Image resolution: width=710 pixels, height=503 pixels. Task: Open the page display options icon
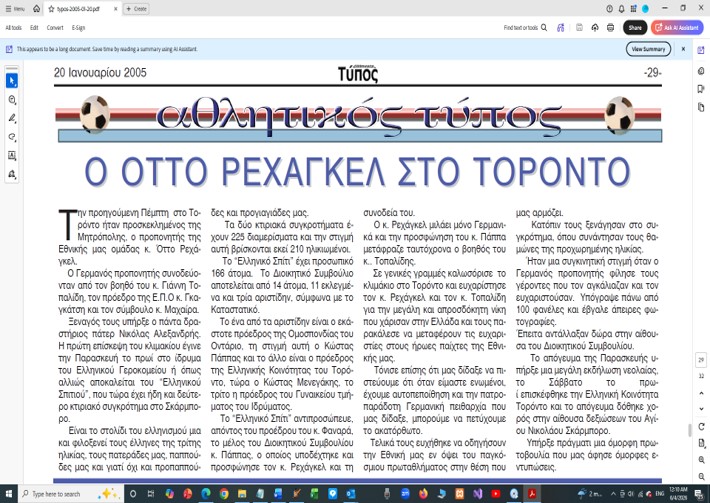point(701,443)
